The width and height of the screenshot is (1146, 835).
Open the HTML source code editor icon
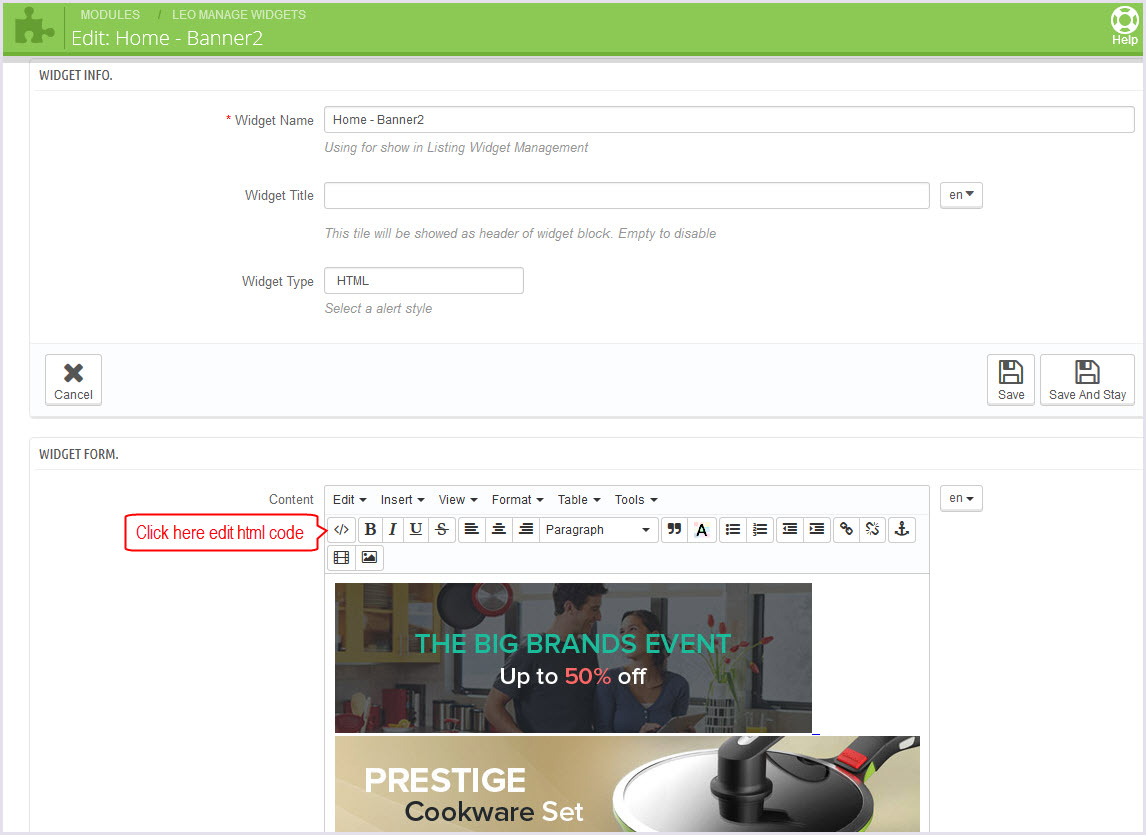(341, 529)
